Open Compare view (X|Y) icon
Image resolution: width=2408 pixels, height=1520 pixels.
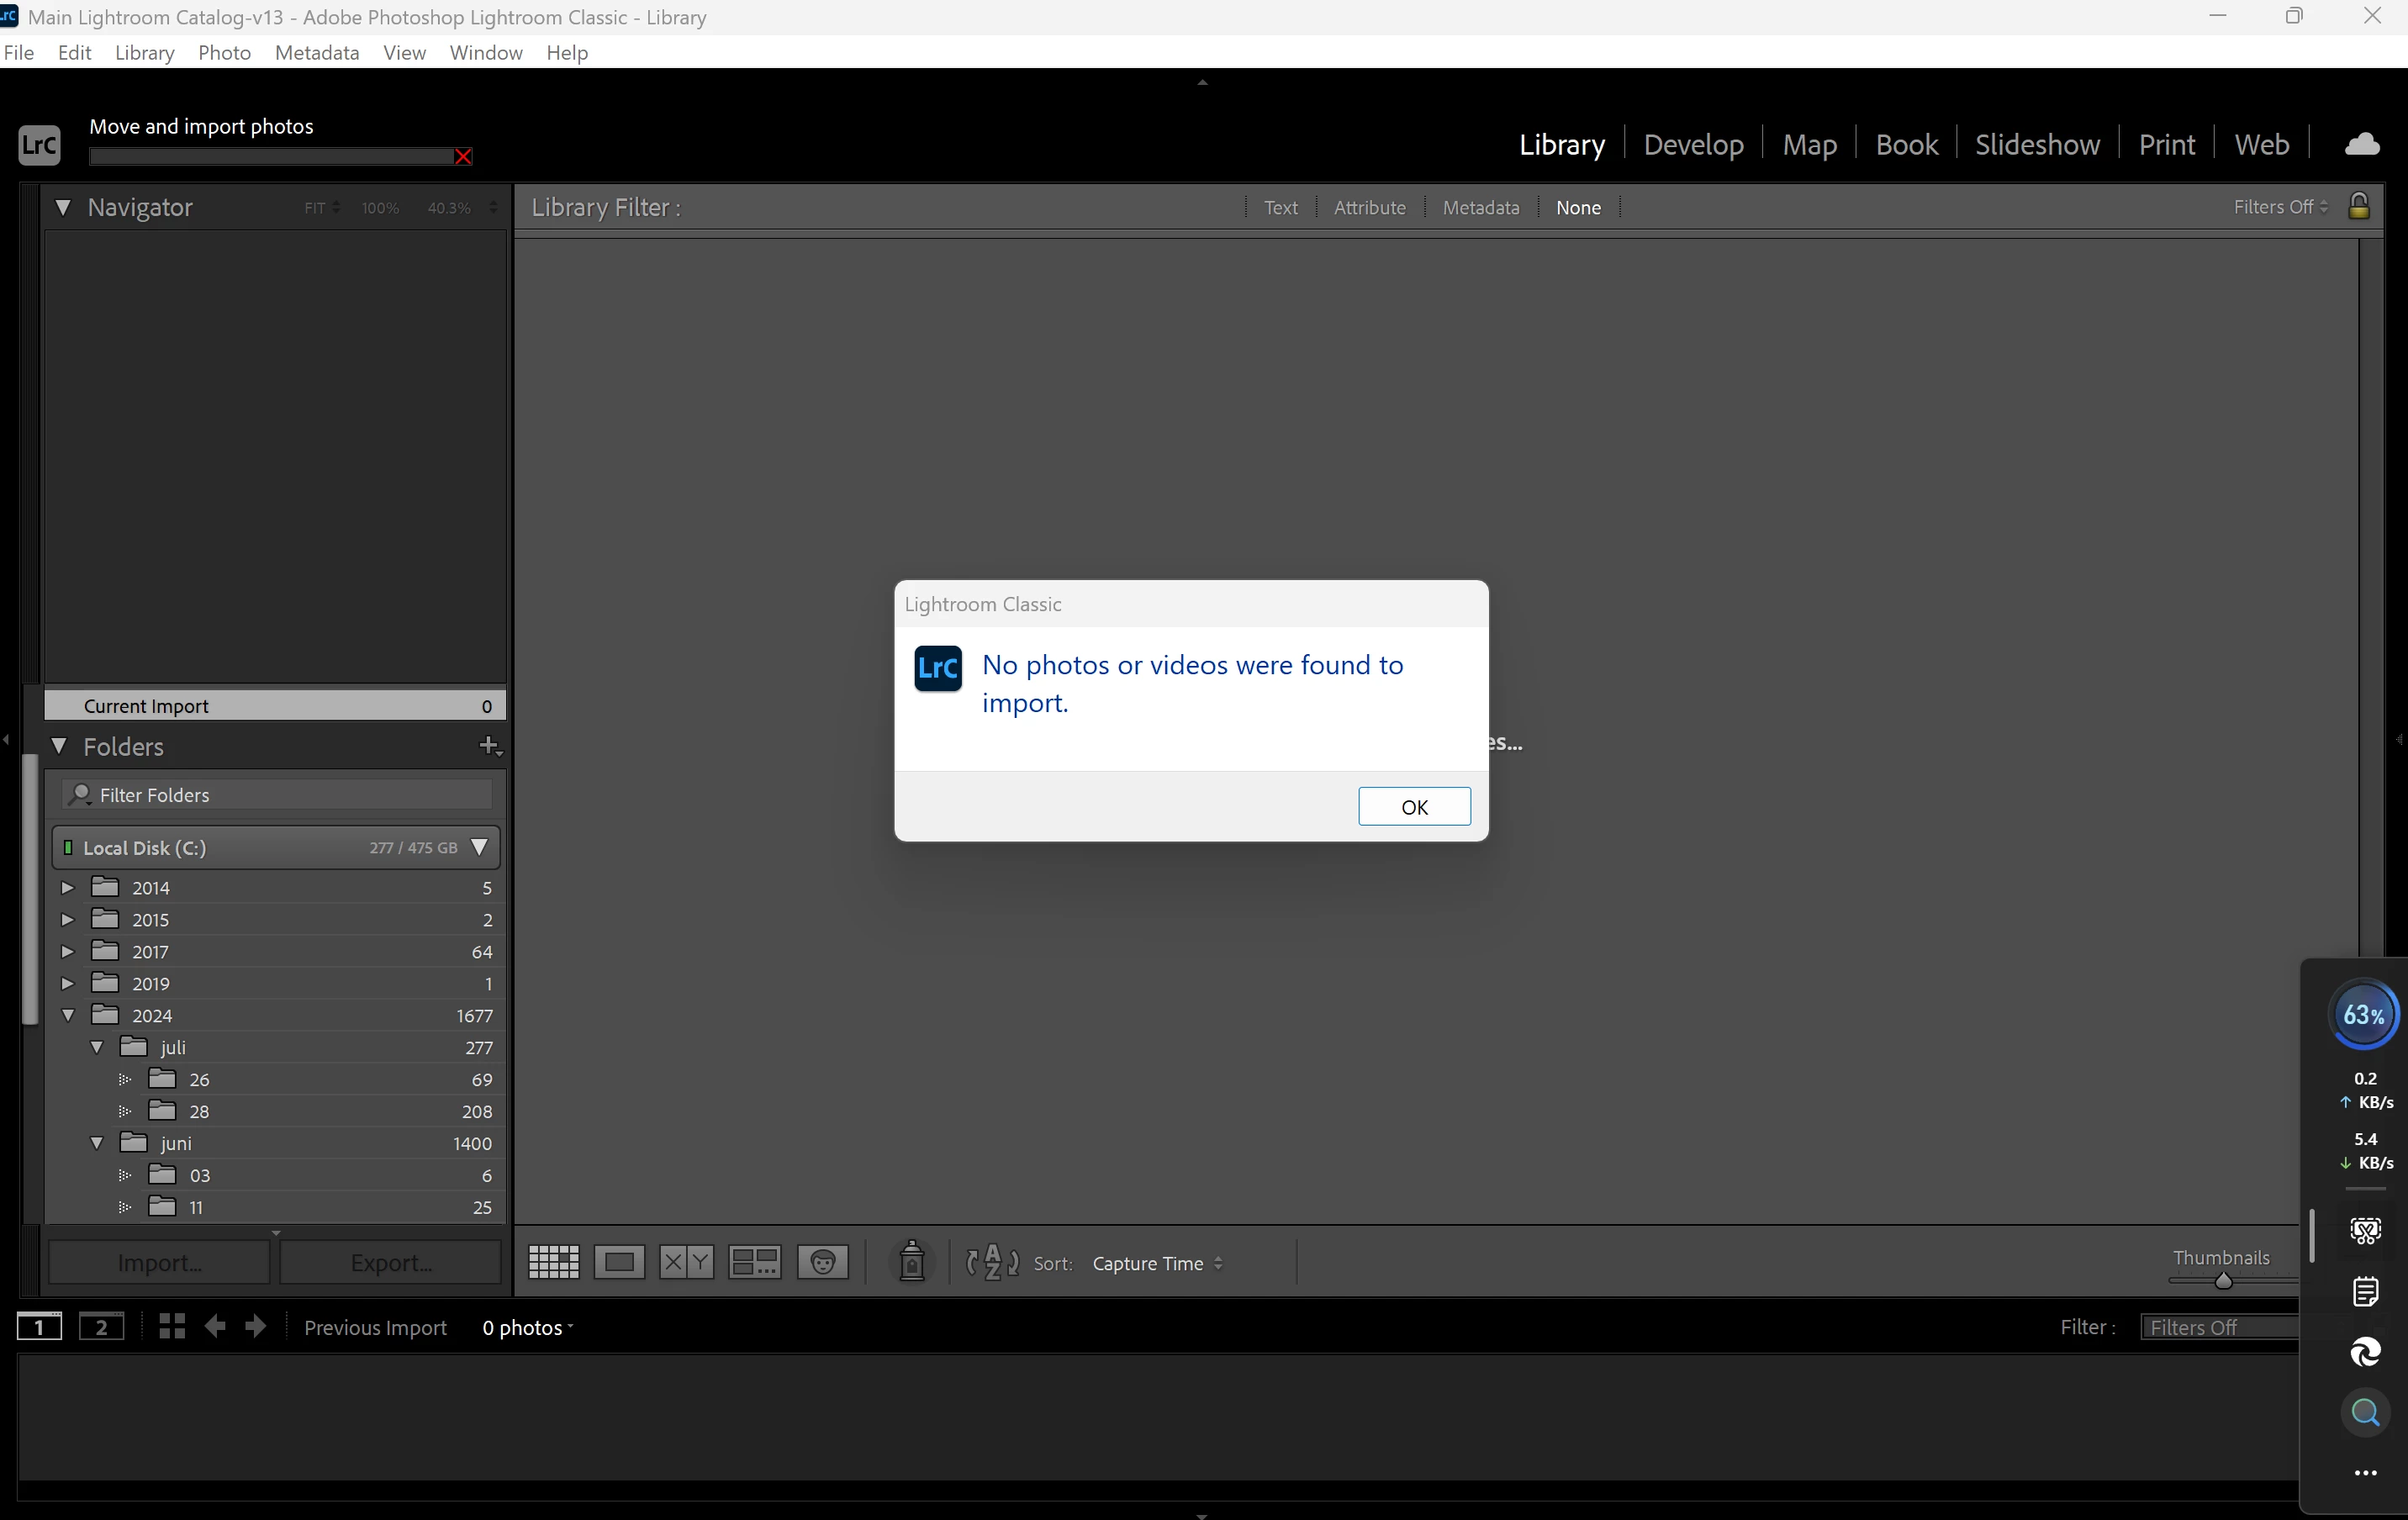click(686, 1262)
